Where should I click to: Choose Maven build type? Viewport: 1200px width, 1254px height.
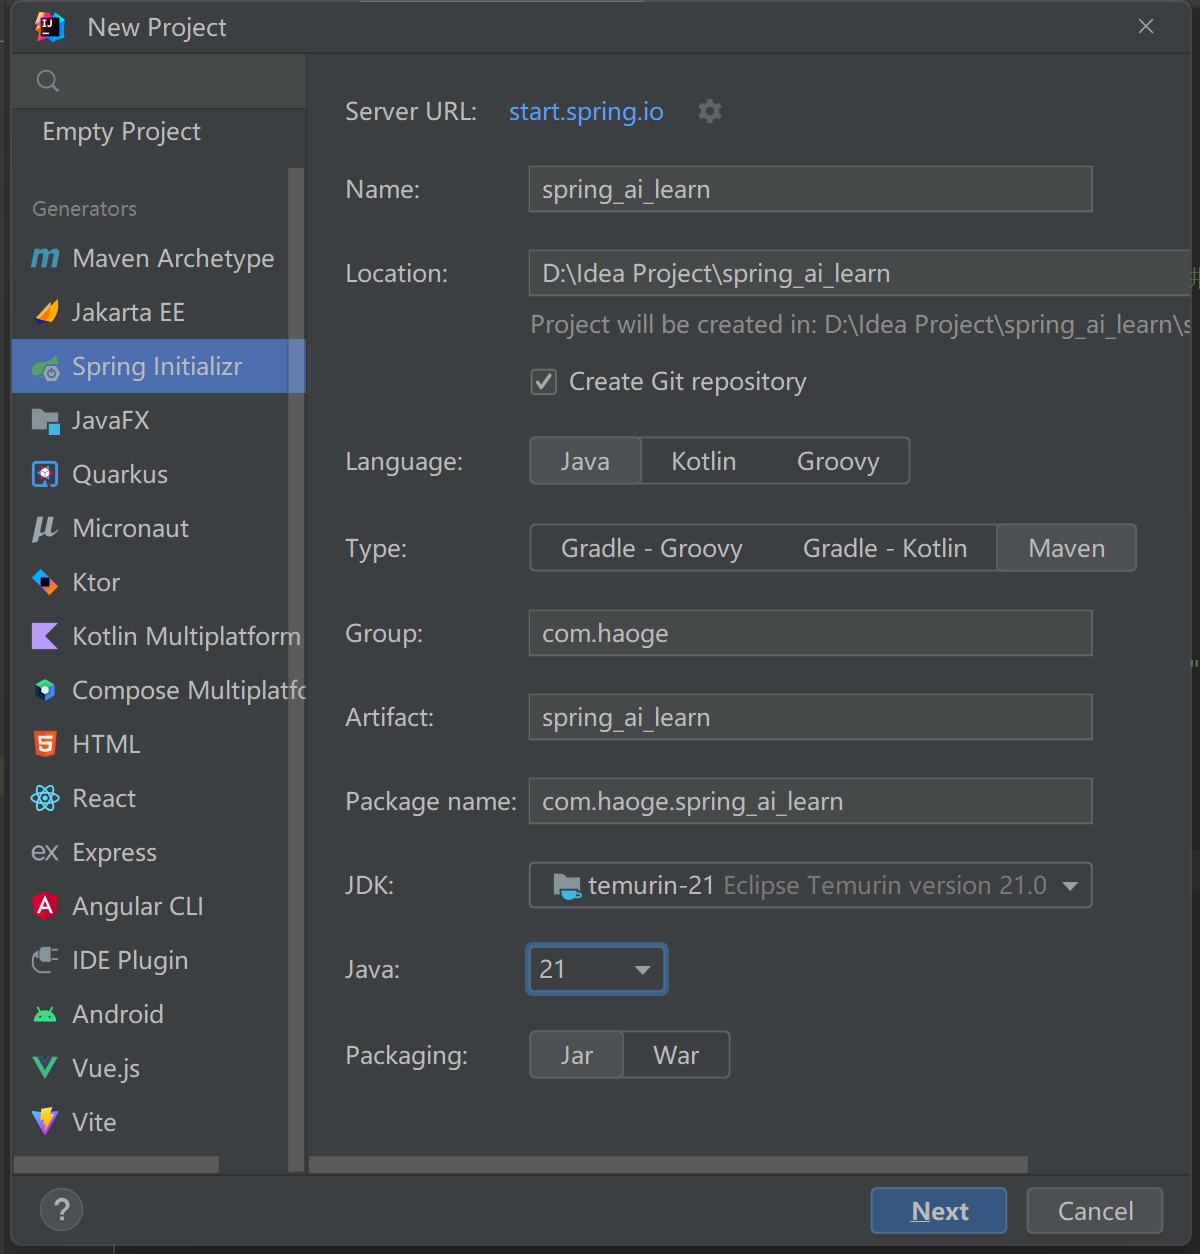tap(1067, 548)
